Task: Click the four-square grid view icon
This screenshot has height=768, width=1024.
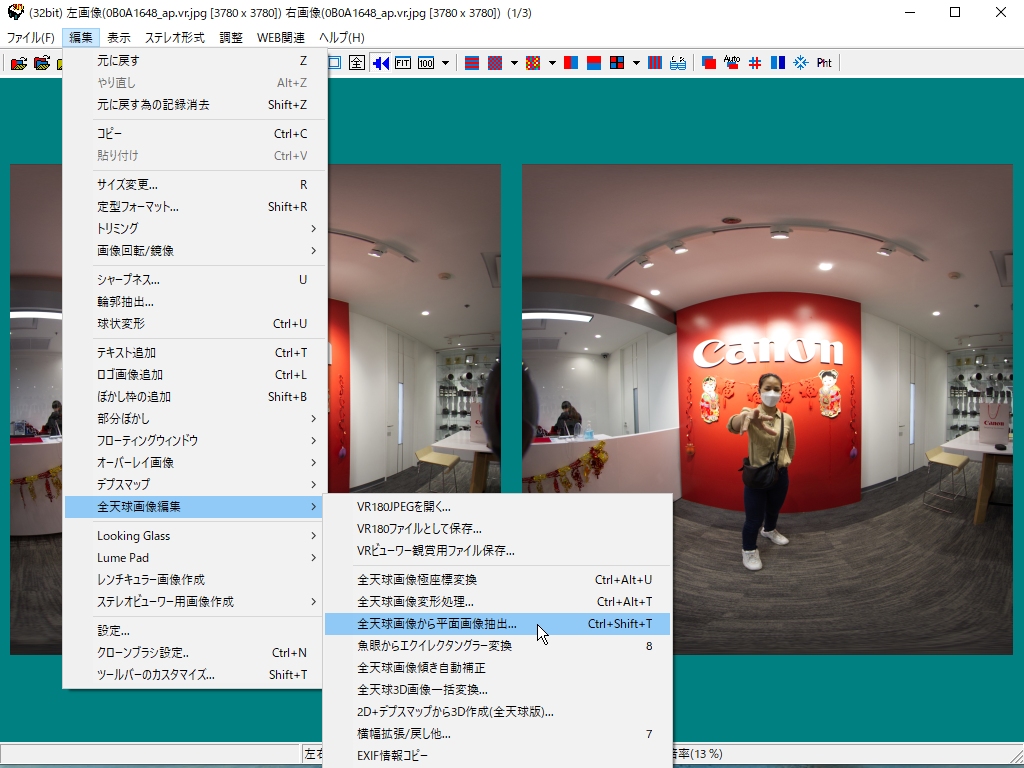Action: coord(616,63)
